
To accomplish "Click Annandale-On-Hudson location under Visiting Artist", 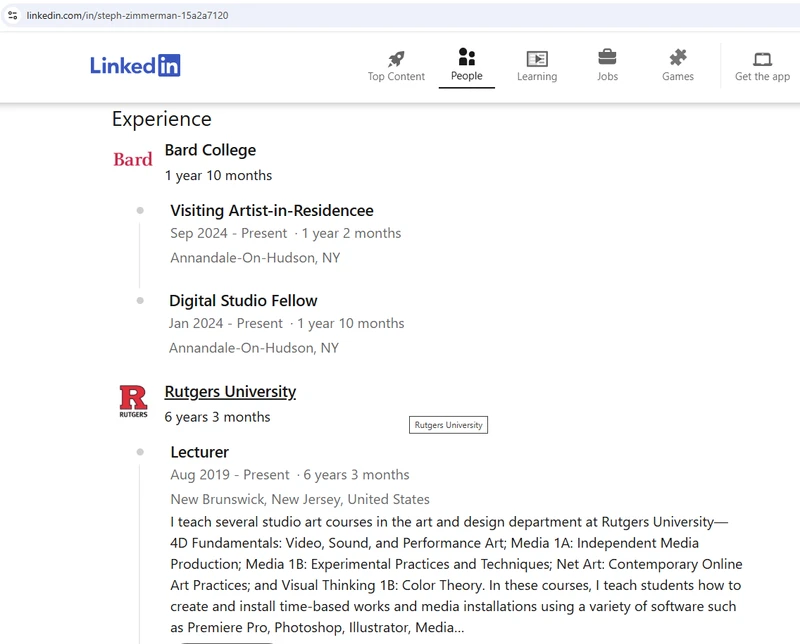I will tap(255, 258).
